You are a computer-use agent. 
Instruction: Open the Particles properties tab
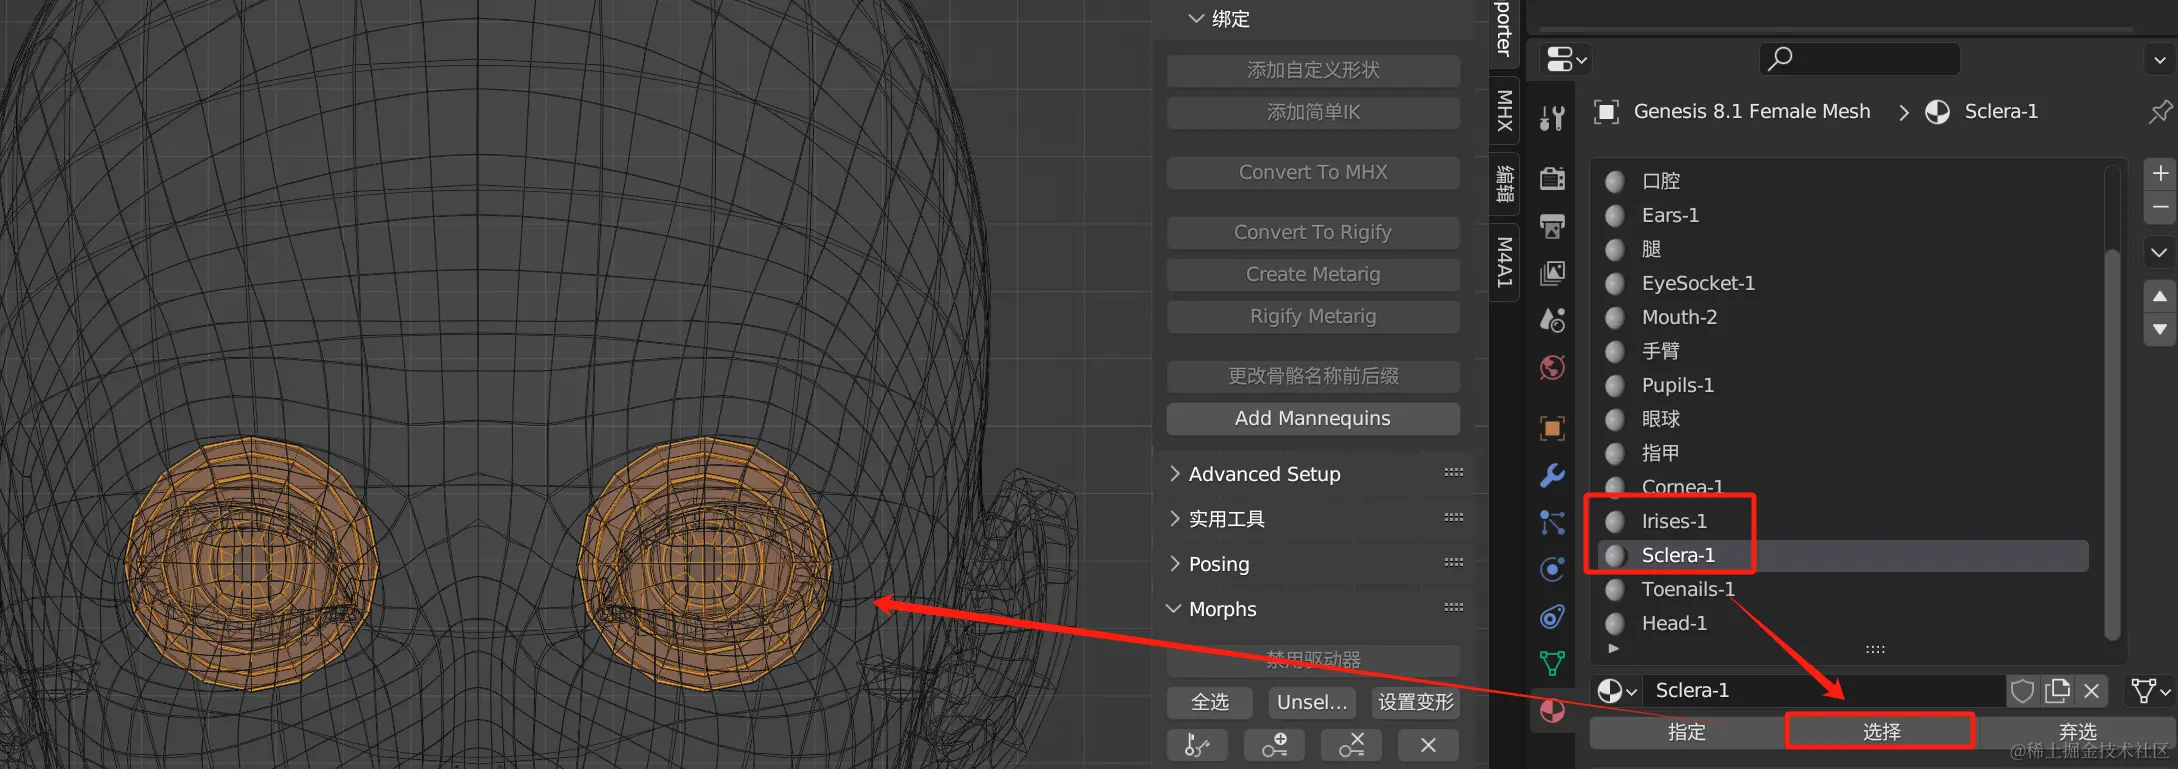(x=1552, y=522)
